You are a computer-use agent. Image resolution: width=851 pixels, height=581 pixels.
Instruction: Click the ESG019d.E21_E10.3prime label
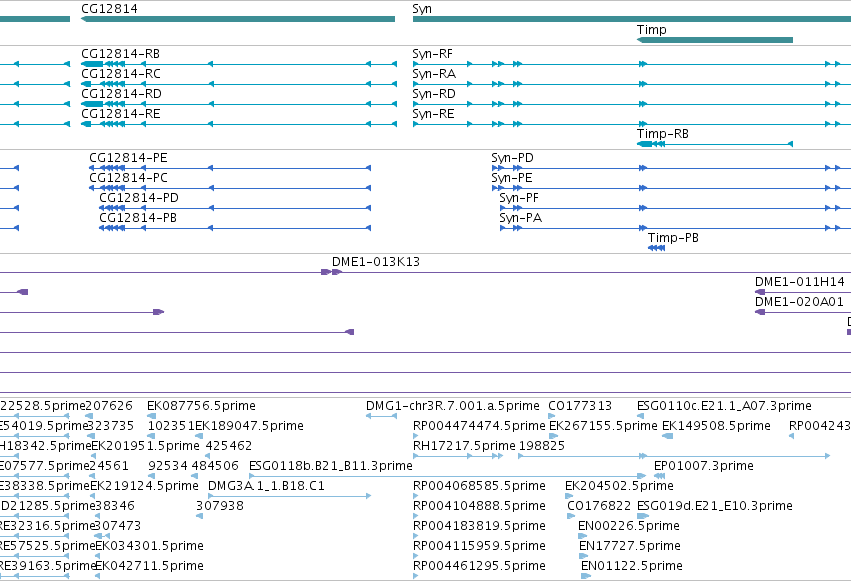tap(714, 506)
